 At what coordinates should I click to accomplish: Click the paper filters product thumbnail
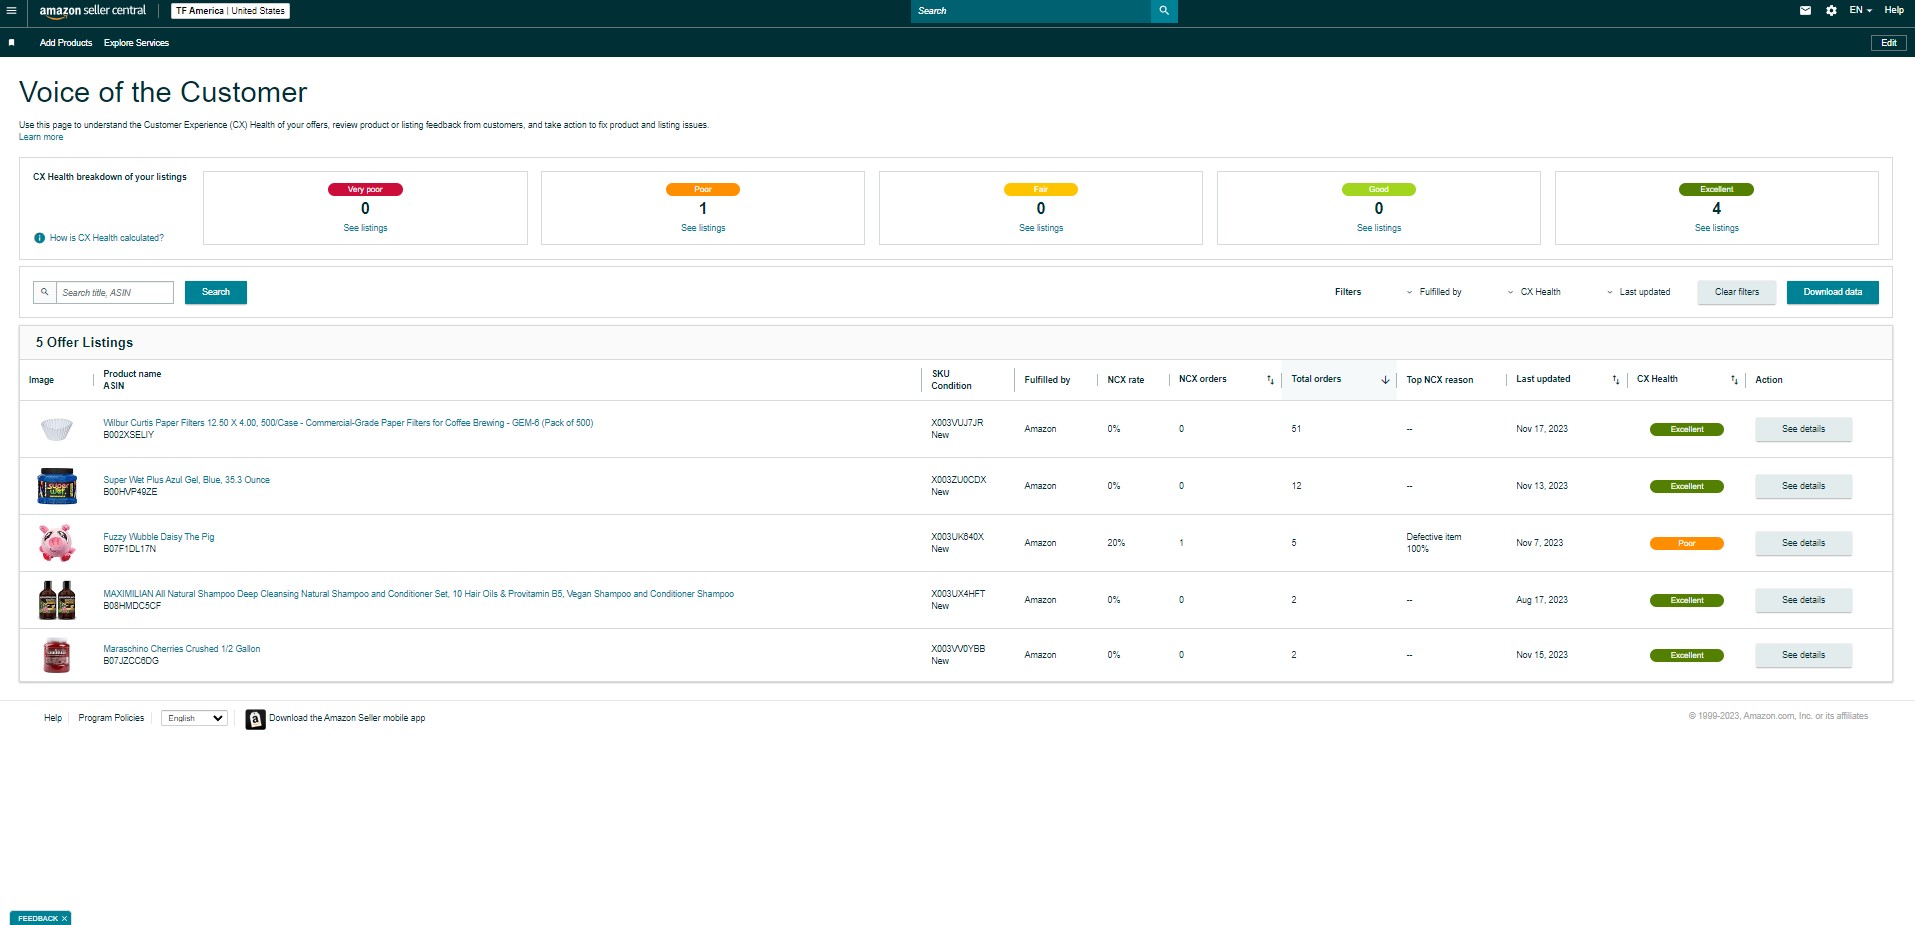(x=57, y=429)
